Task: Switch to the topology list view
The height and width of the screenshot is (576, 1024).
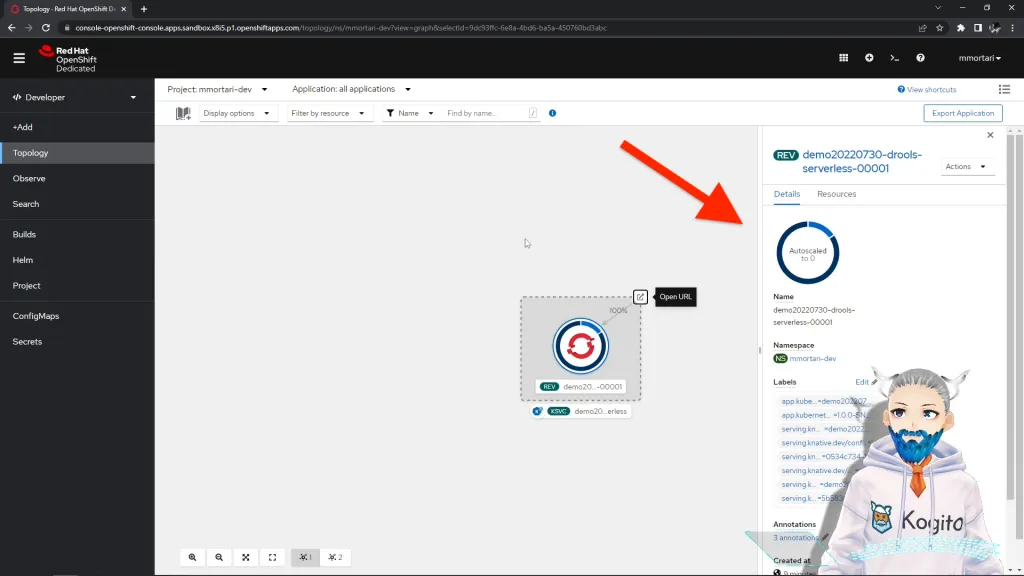Action: pyautogui.click(x=1004, y=89)
